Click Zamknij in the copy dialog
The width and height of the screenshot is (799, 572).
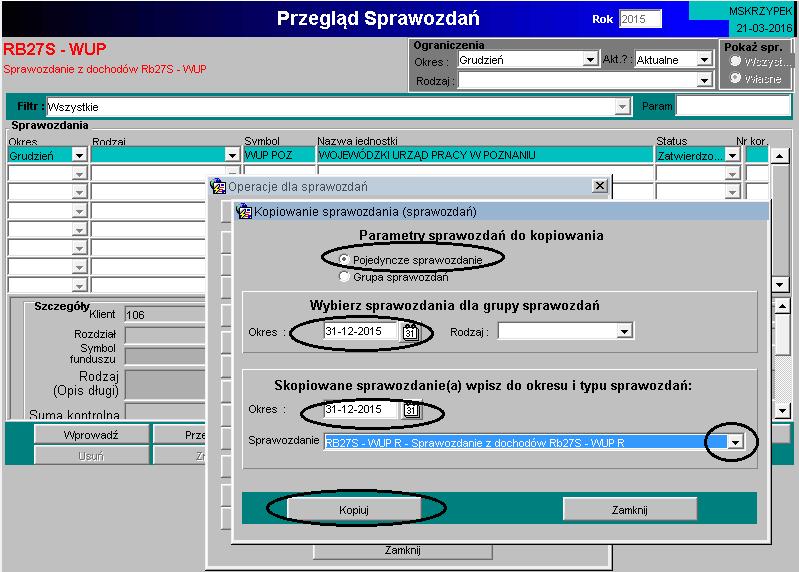click(x=630, y=510)
